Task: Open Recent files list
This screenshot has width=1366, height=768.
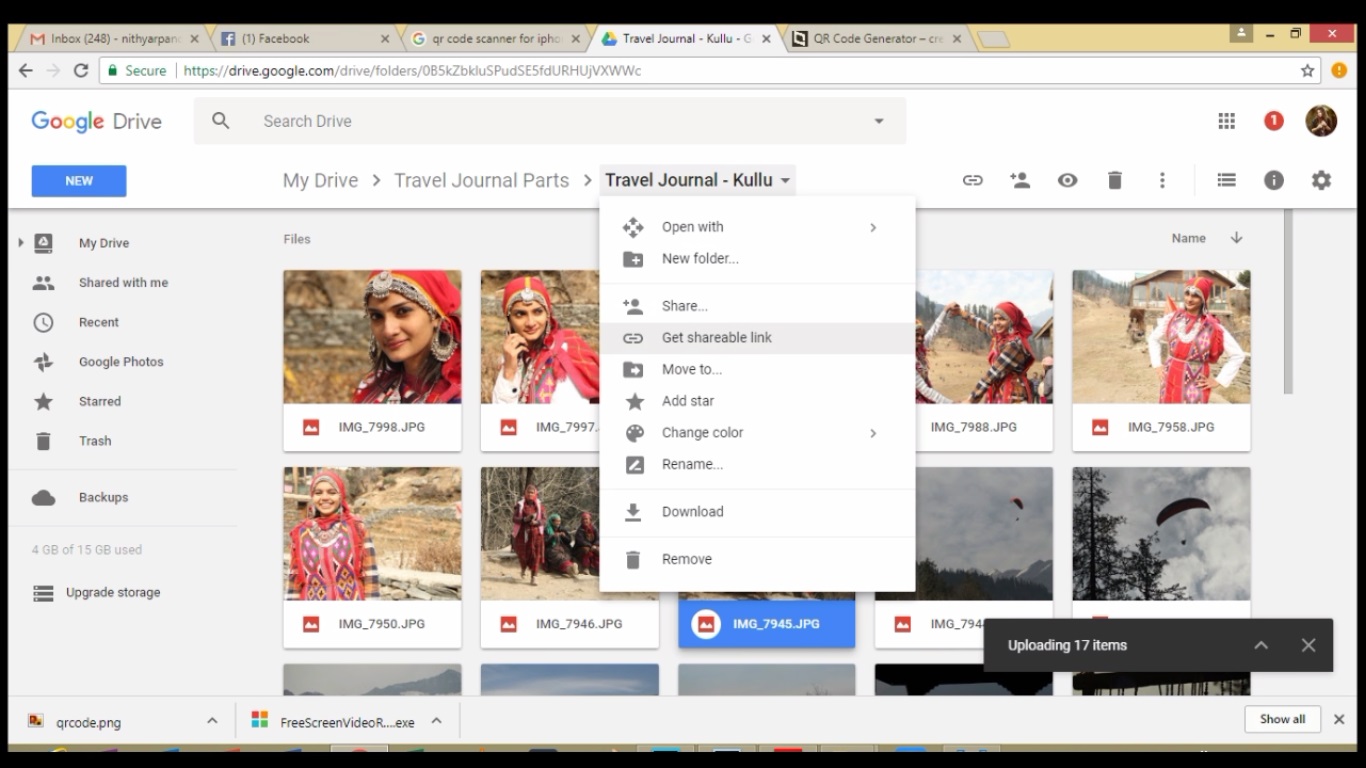Action: (99, 322)
